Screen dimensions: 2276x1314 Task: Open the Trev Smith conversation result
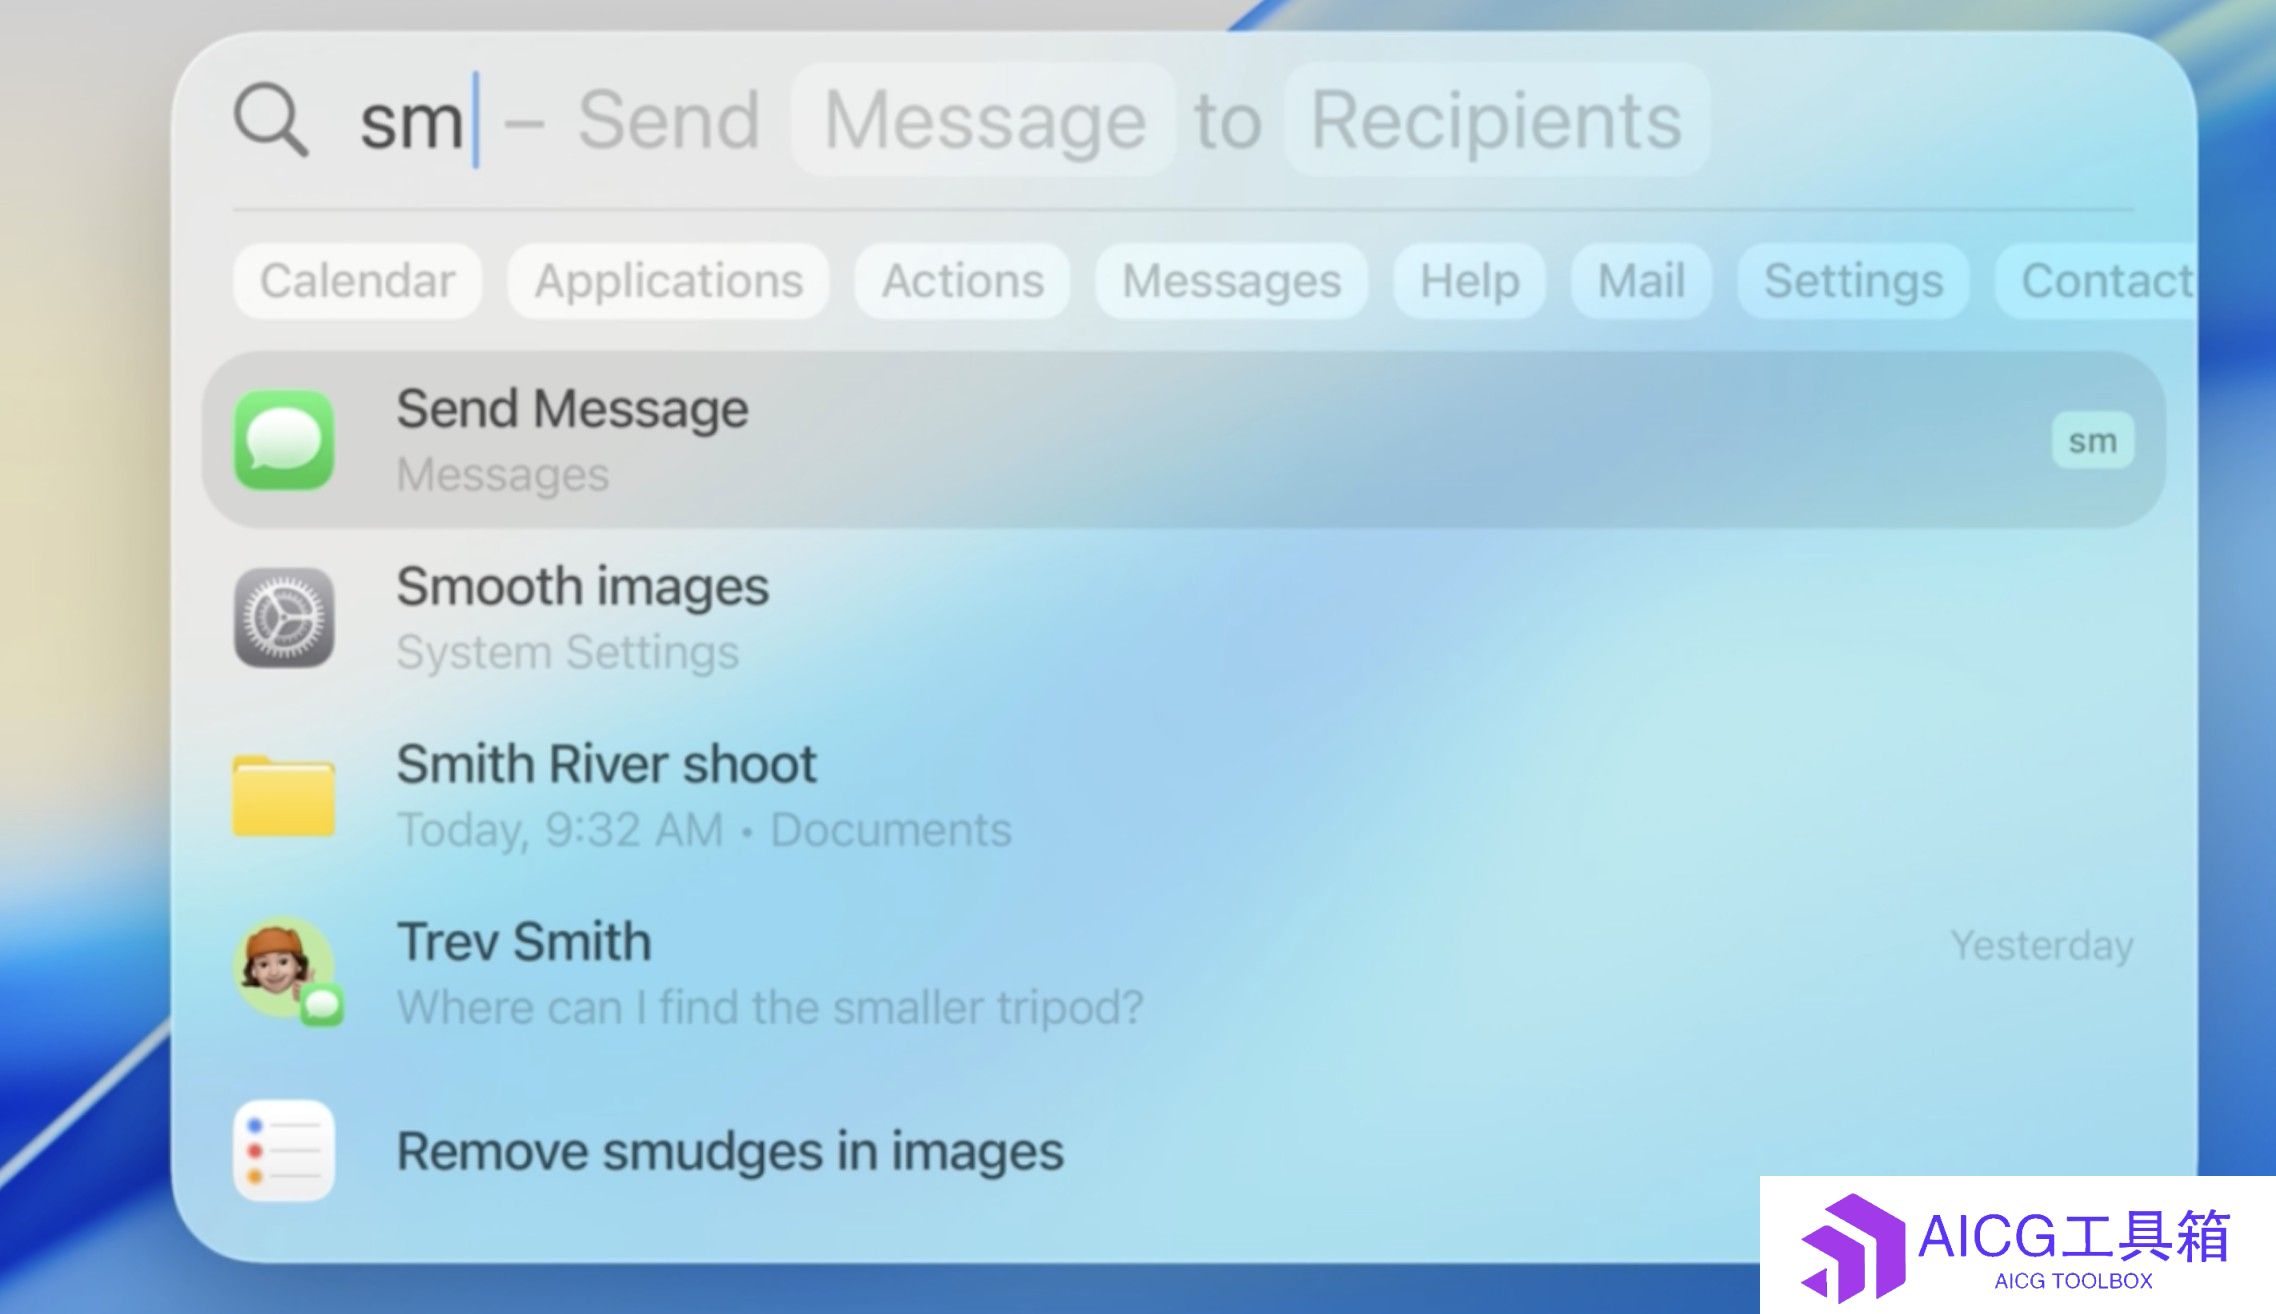click(x=1184, y=972)
